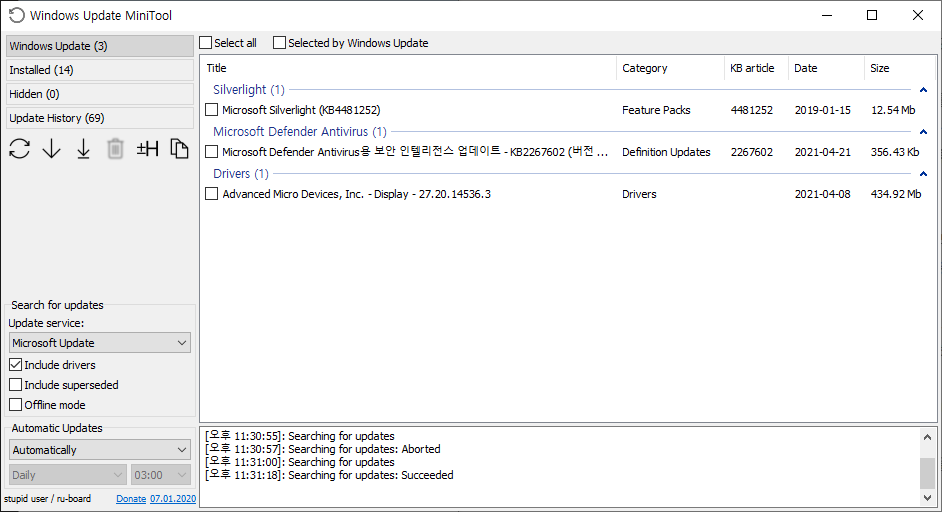Enable Include superseded
This screenshot has width=942, height=512.
pos(16,385)
